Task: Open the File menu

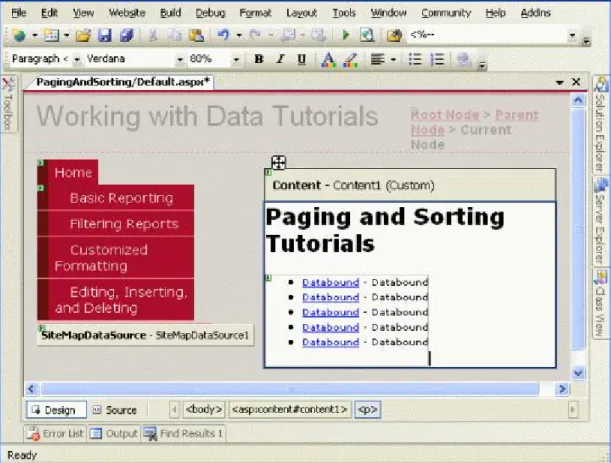Action: (19, 13)
